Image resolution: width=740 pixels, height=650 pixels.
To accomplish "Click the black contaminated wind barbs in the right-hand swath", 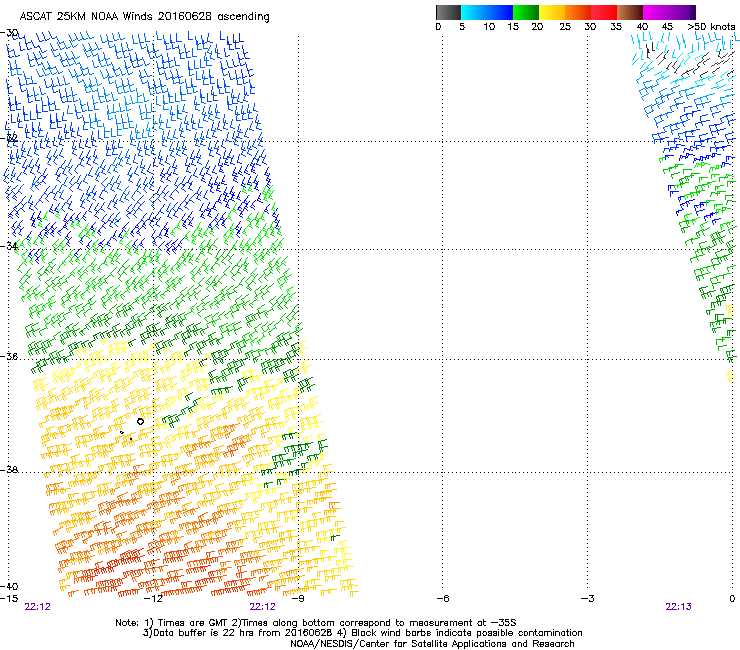I will [689, 59].
